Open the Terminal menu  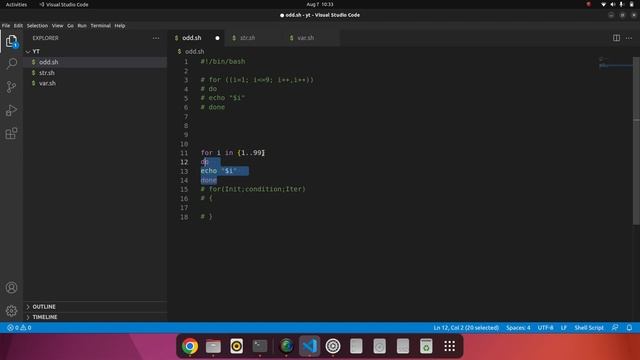tap(100, 26)
